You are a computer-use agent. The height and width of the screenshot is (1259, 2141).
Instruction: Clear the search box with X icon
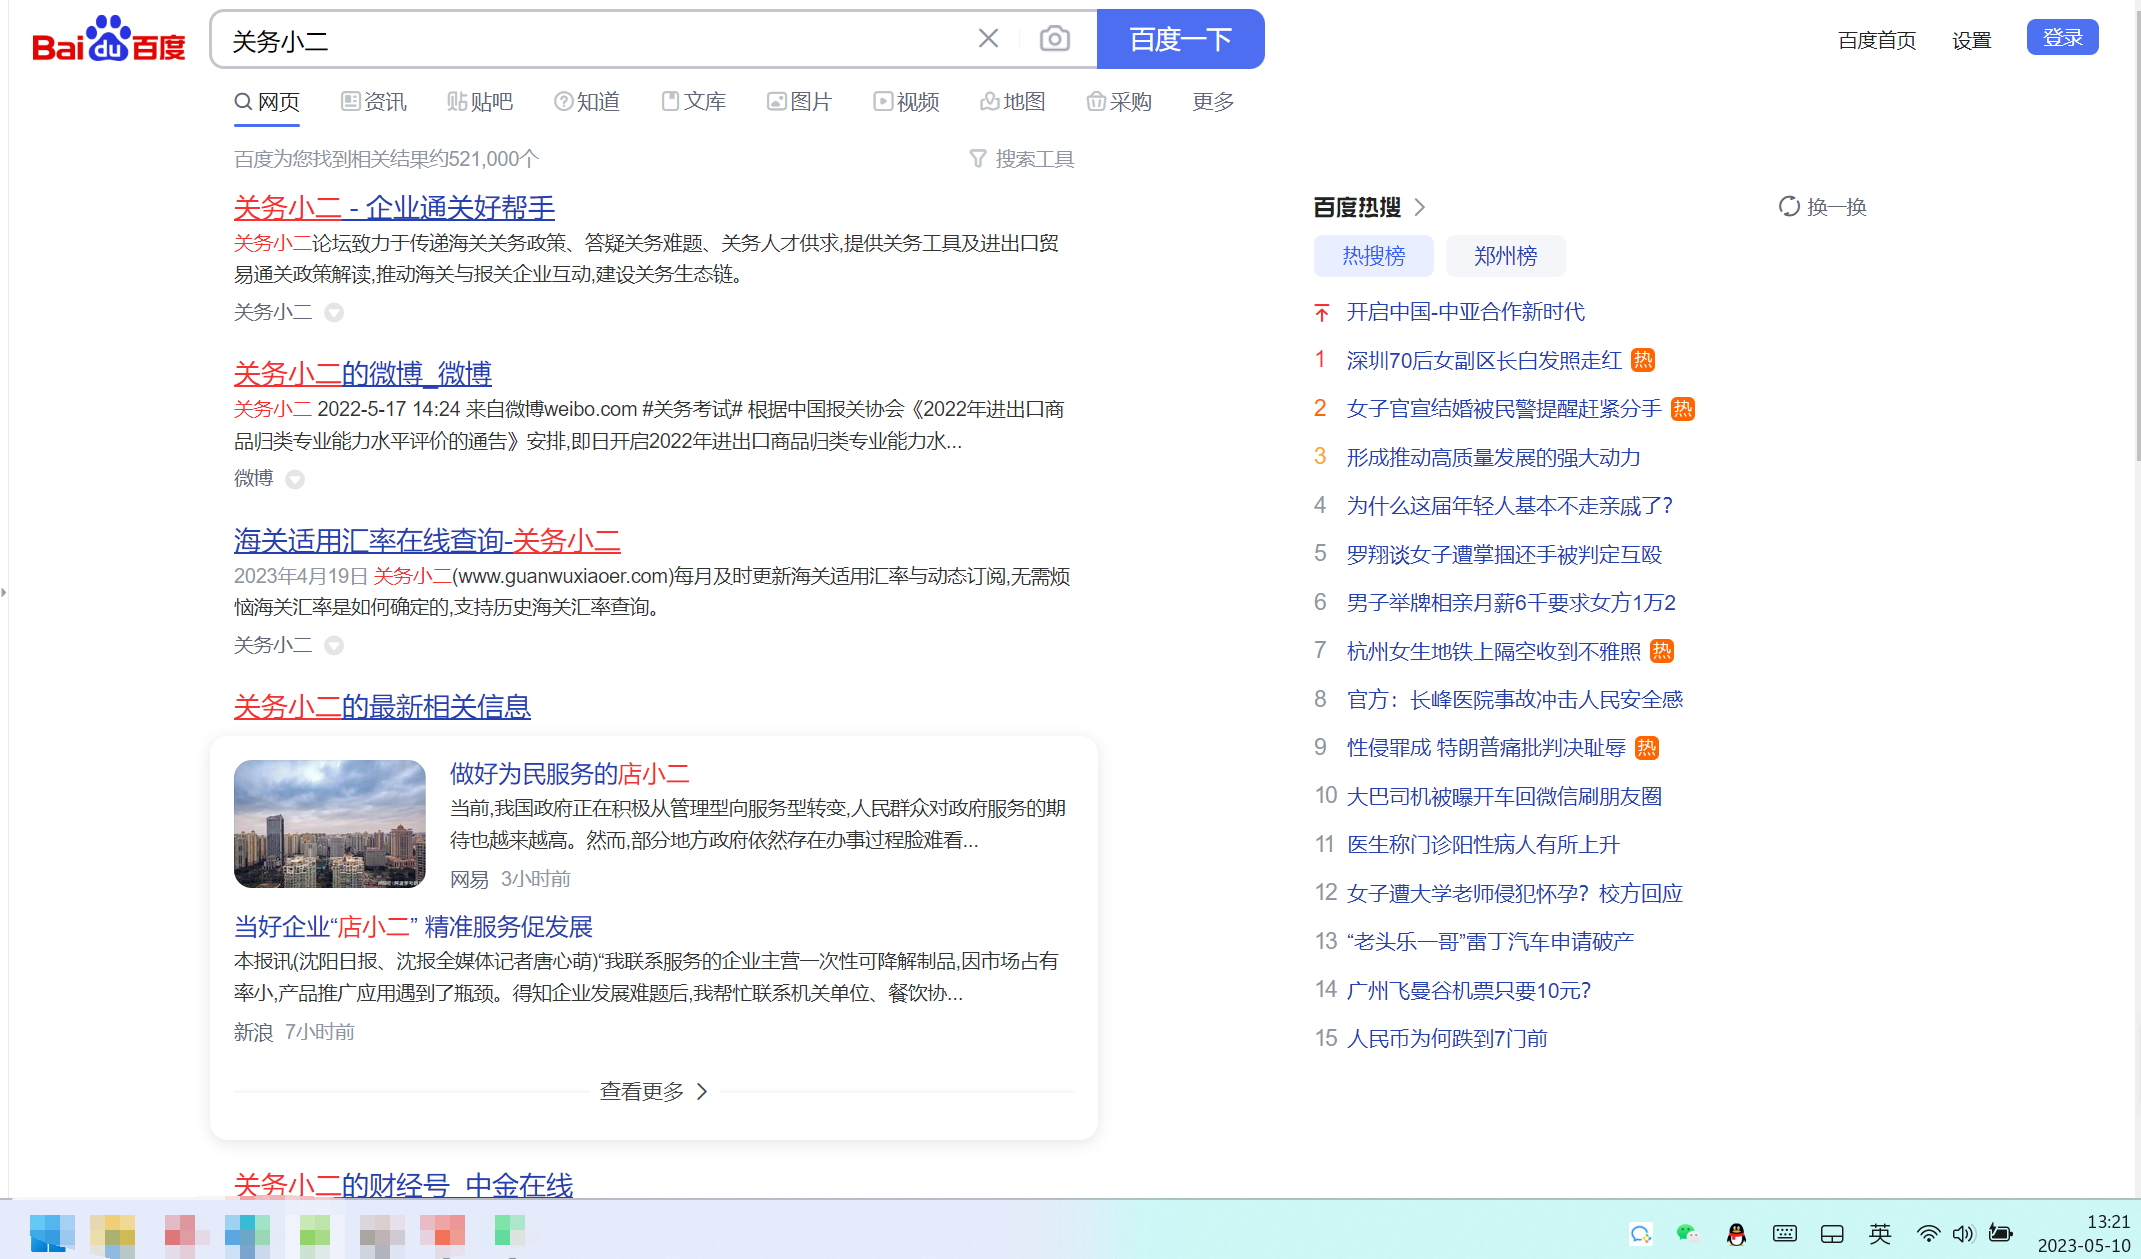(x=988, y=38)
